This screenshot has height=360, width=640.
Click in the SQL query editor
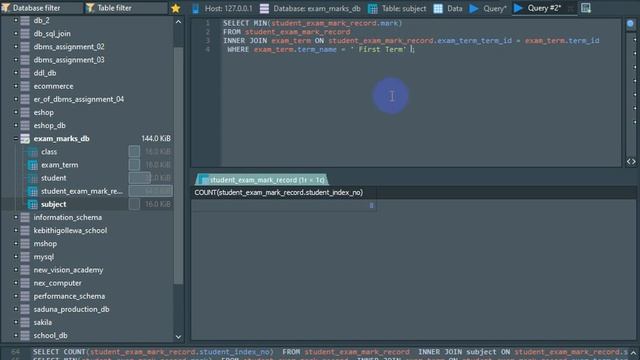click(420, 92)
